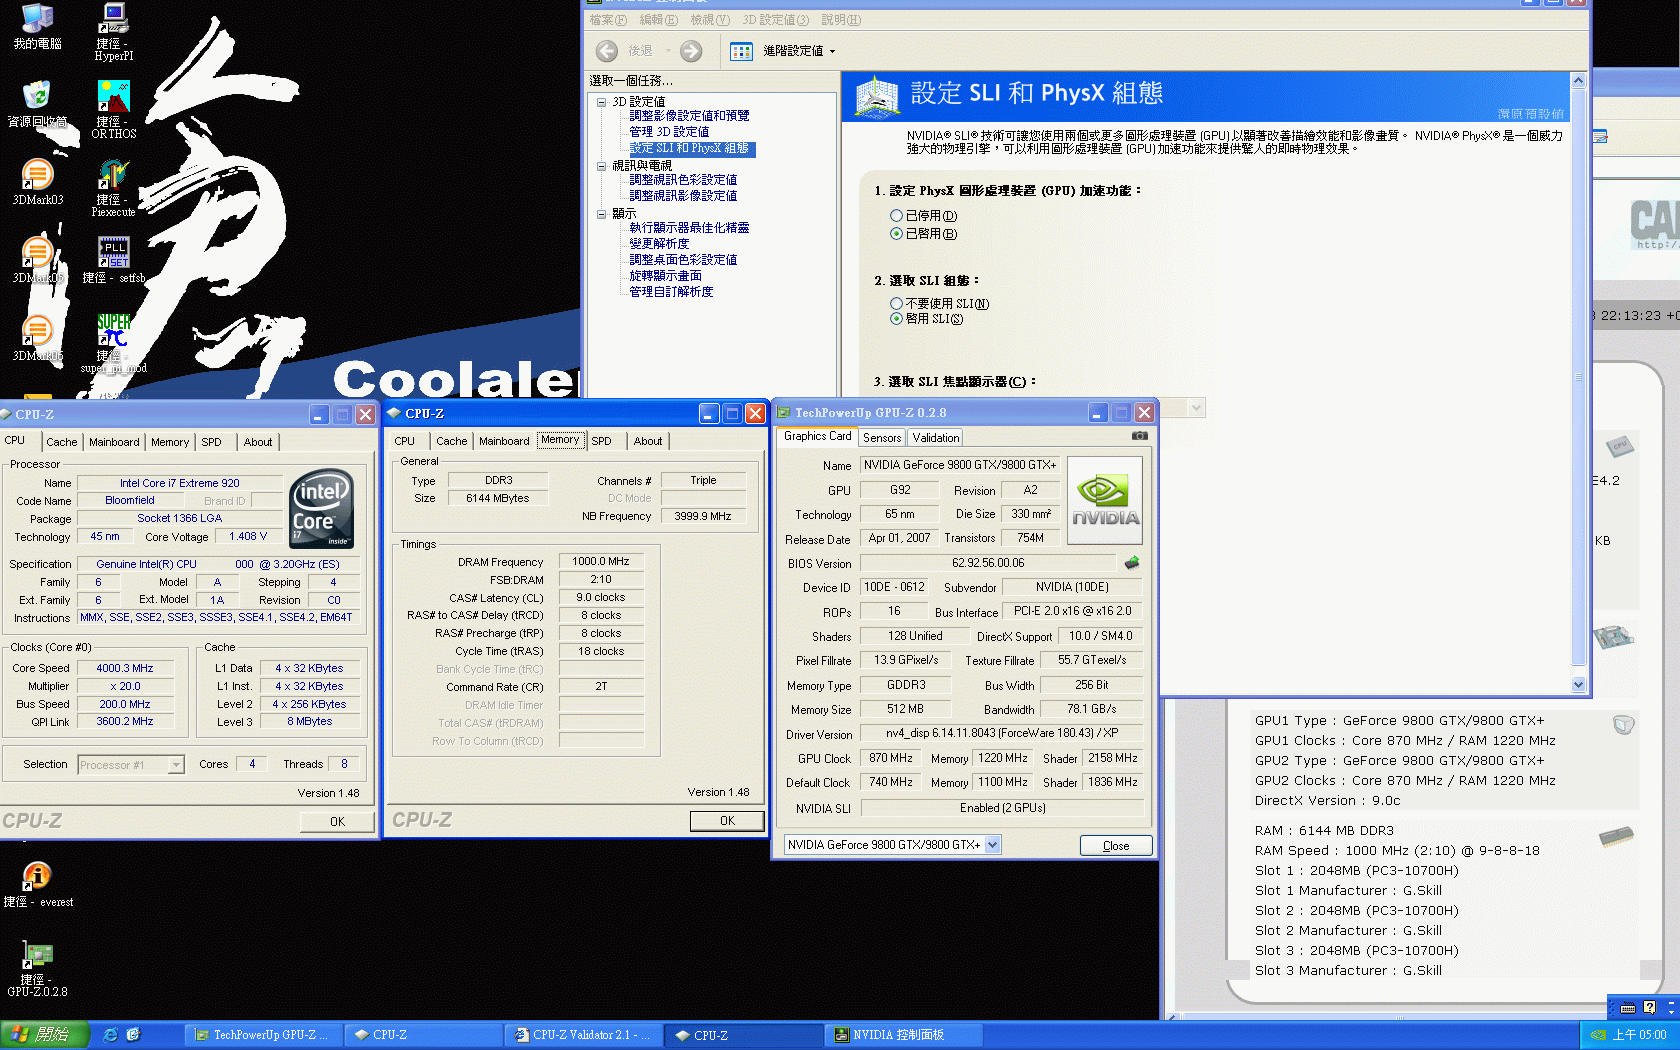Screen dimensions: 1680x1050
Task: Switch to CPU-Z Validator taskbar item
Action: tap(582, 1035)
